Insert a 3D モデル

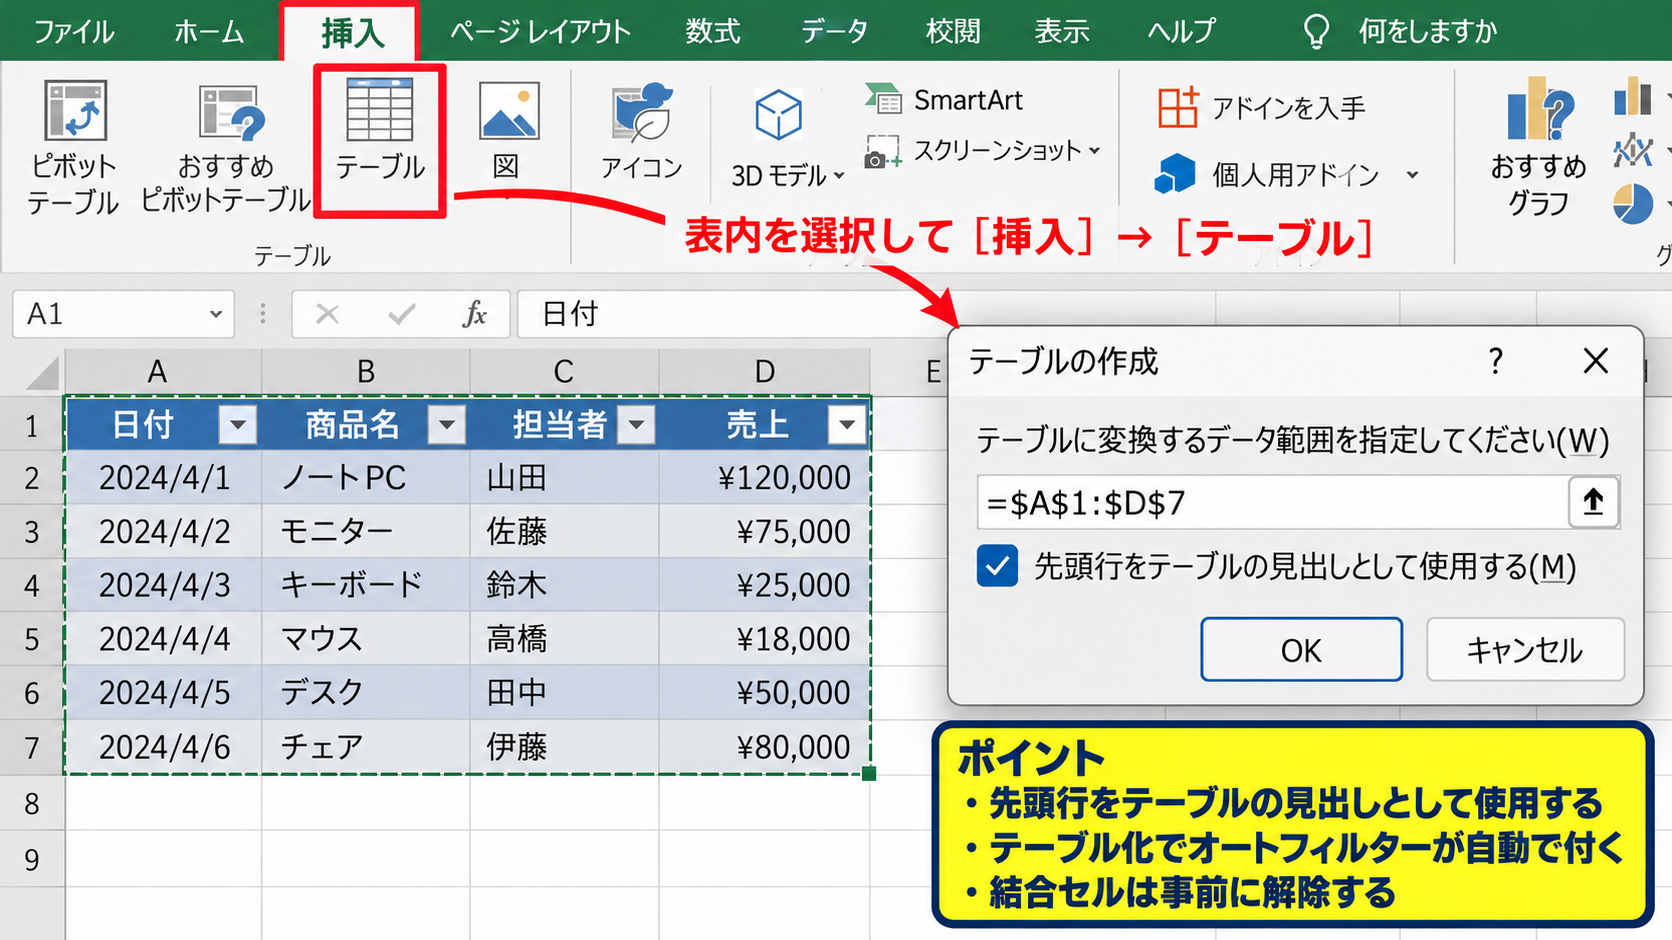[787, 139]
